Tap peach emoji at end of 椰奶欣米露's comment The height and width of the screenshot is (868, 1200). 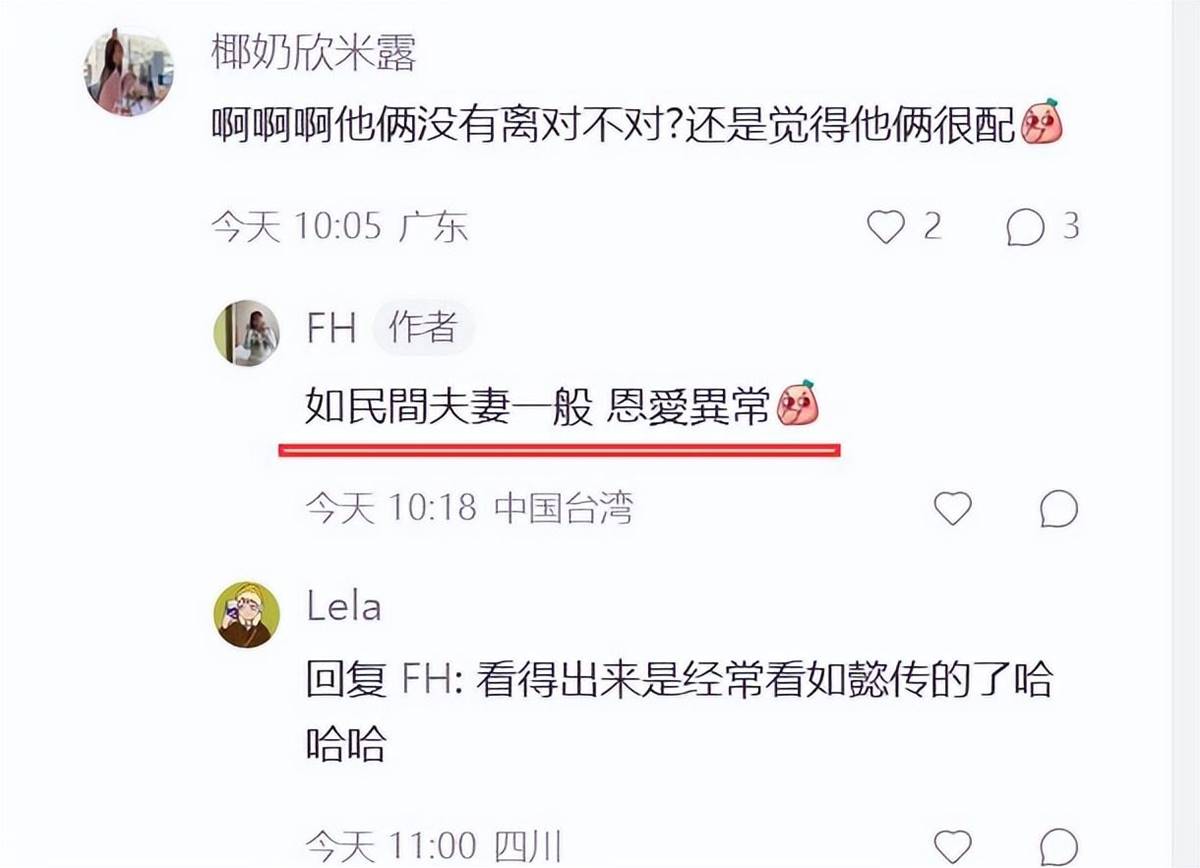1040,126
